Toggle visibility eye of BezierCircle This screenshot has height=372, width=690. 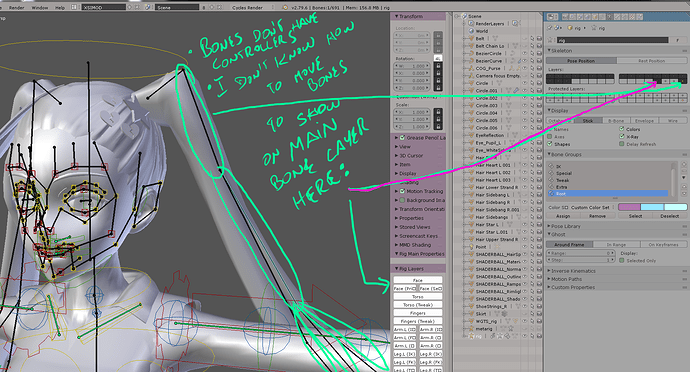pyautogui.click(x=525, y=53)
